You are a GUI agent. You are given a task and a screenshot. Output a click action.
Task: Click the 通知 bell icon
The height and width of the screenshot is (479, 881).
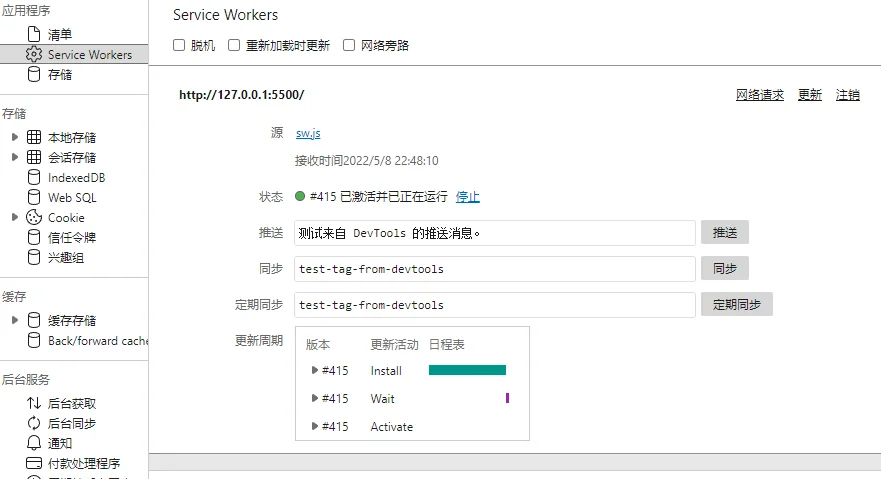pyautogui.click(x=34, y=443)
